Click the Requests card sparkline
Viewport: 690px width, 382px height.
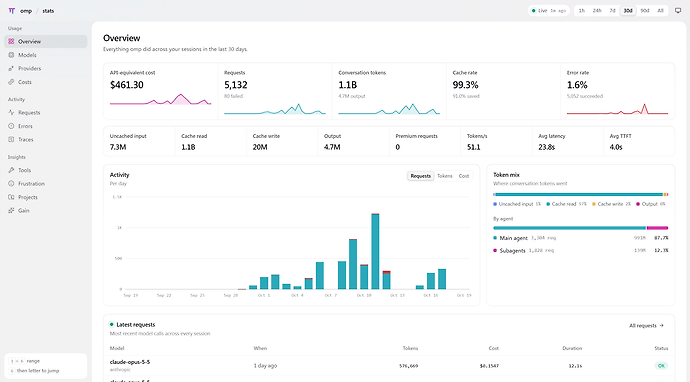[x=275, y=109]
